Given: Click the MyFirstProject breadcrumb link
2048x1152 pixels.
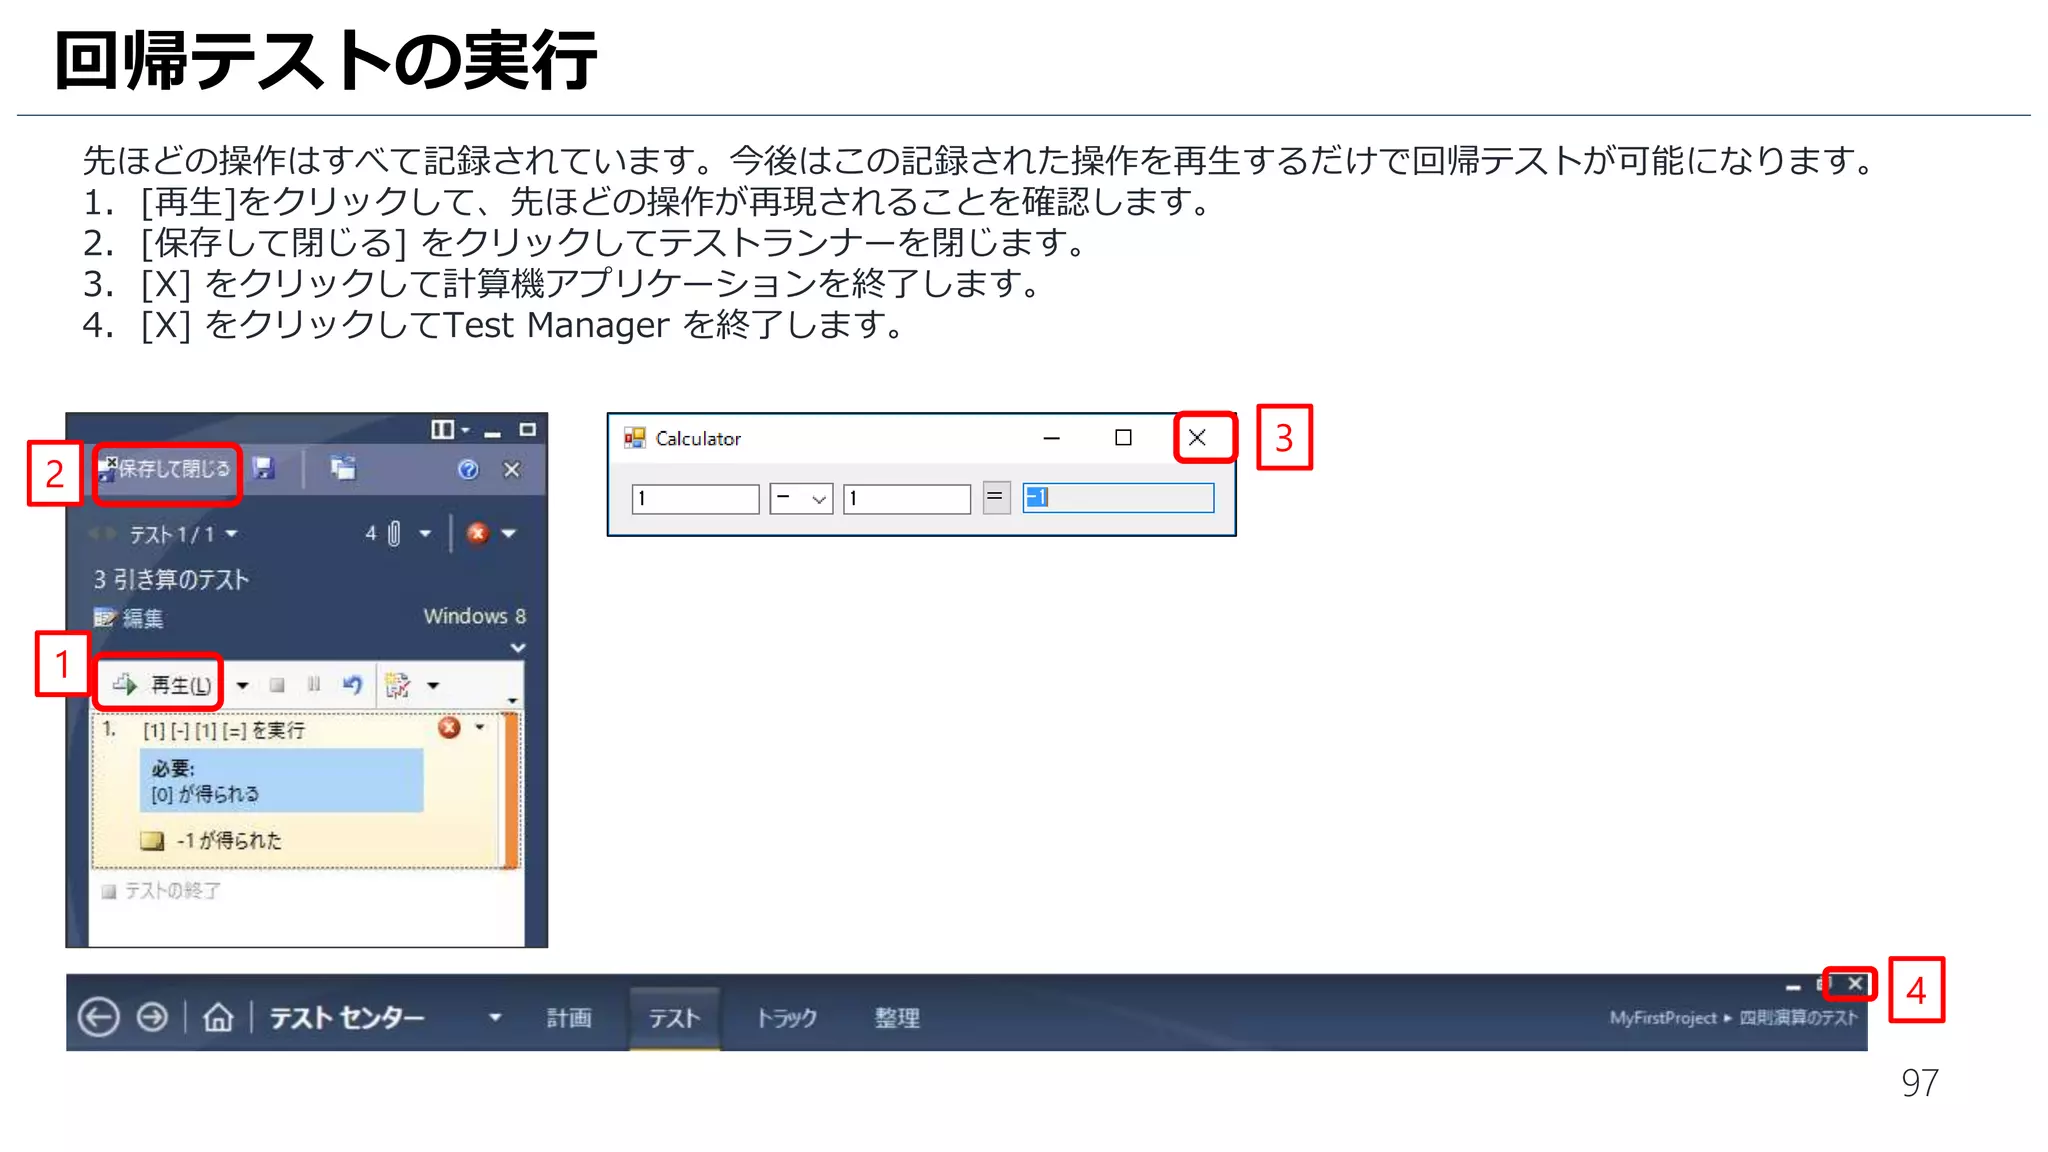Looking at the screenshot, I should click(x=1663, y=1018).
